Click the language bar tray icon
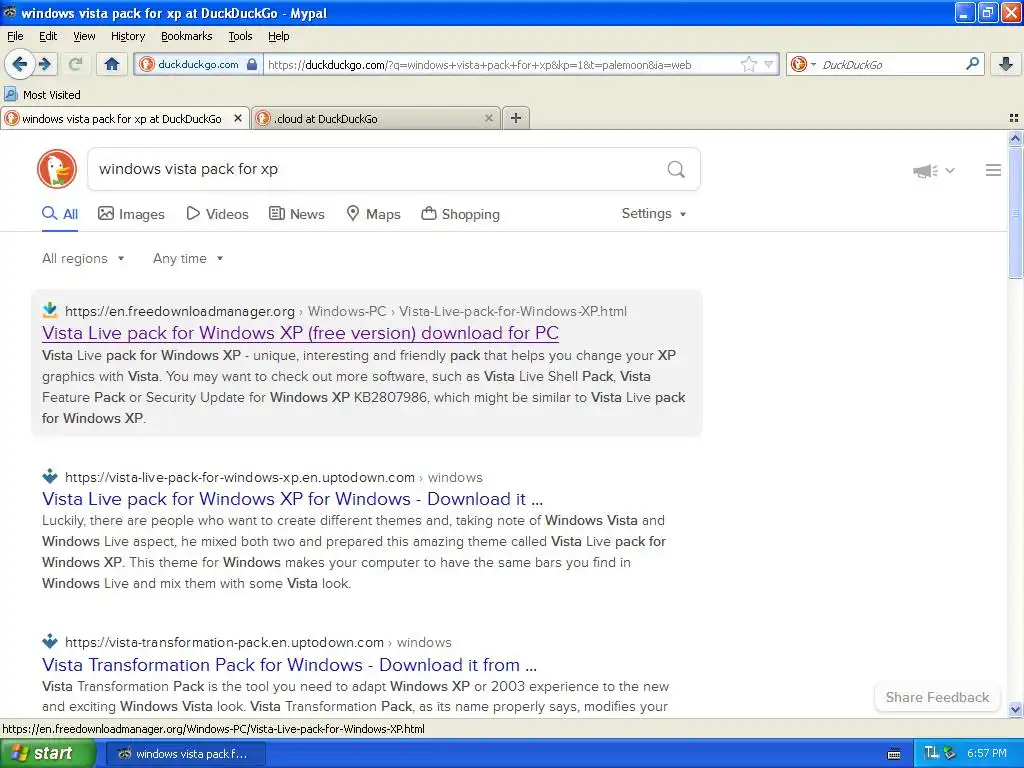The height and width of the screenshot is (768, 1024). click(931, 753)
